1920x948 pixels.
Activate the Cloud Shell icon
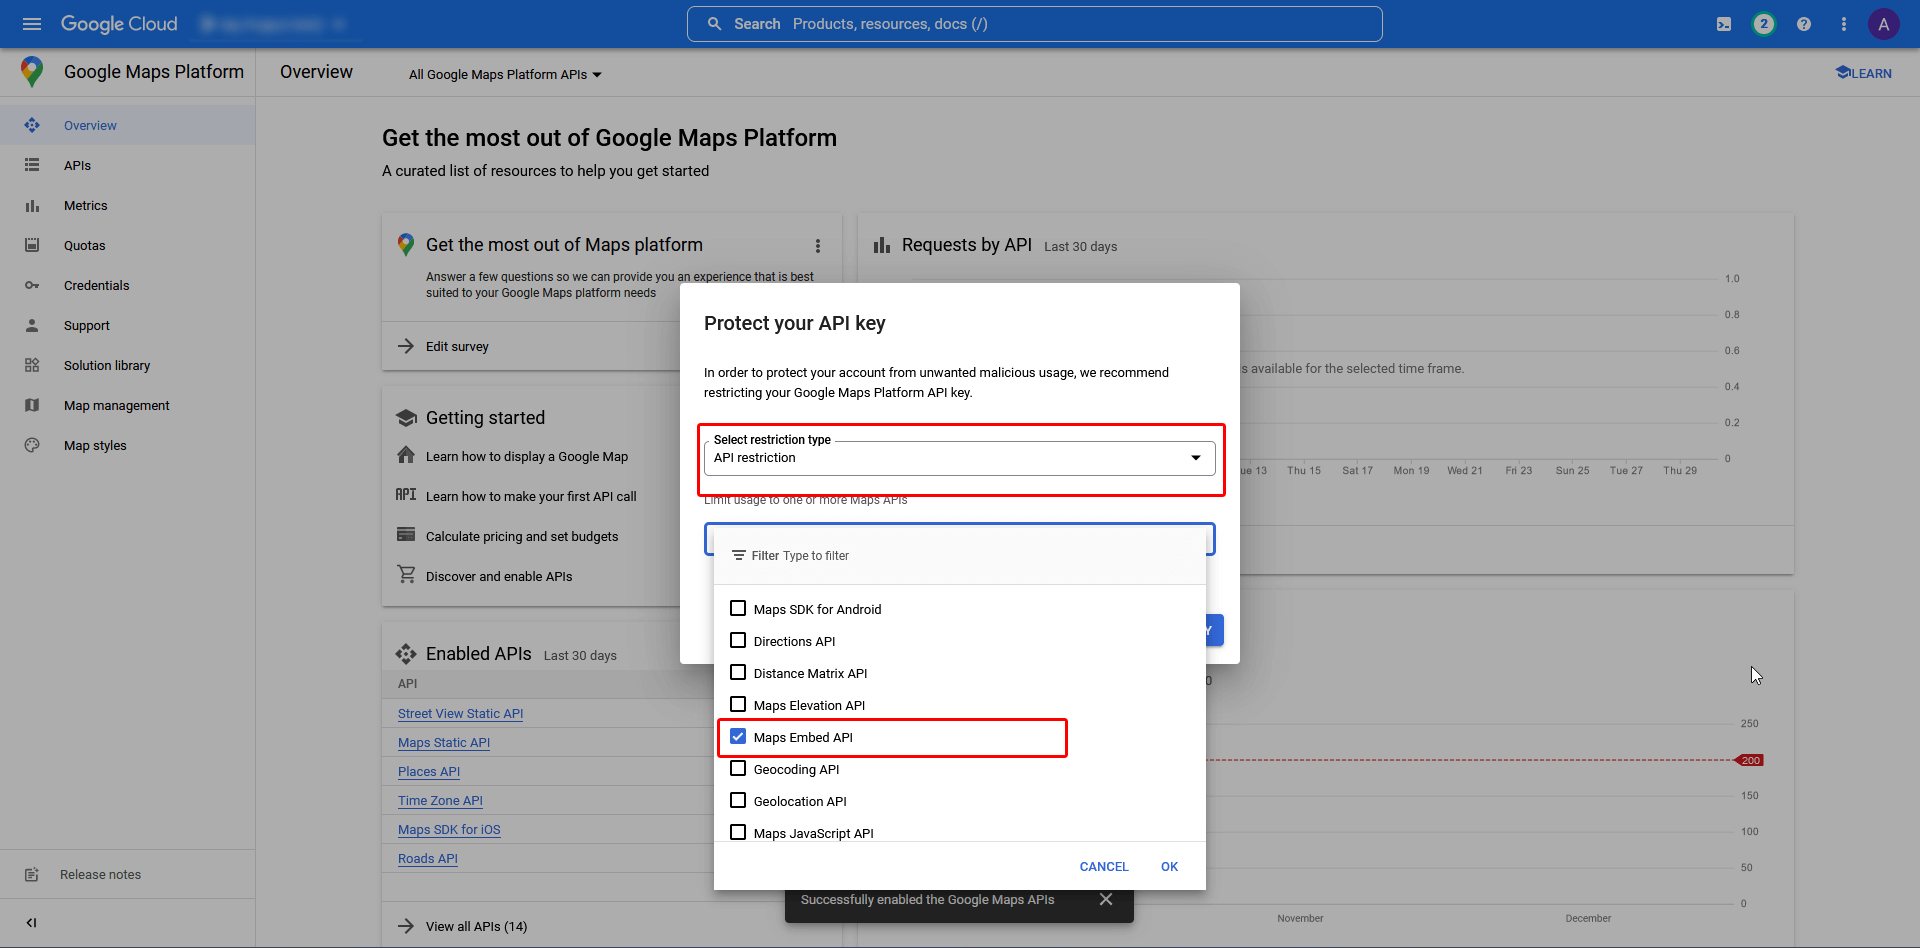1723,23
